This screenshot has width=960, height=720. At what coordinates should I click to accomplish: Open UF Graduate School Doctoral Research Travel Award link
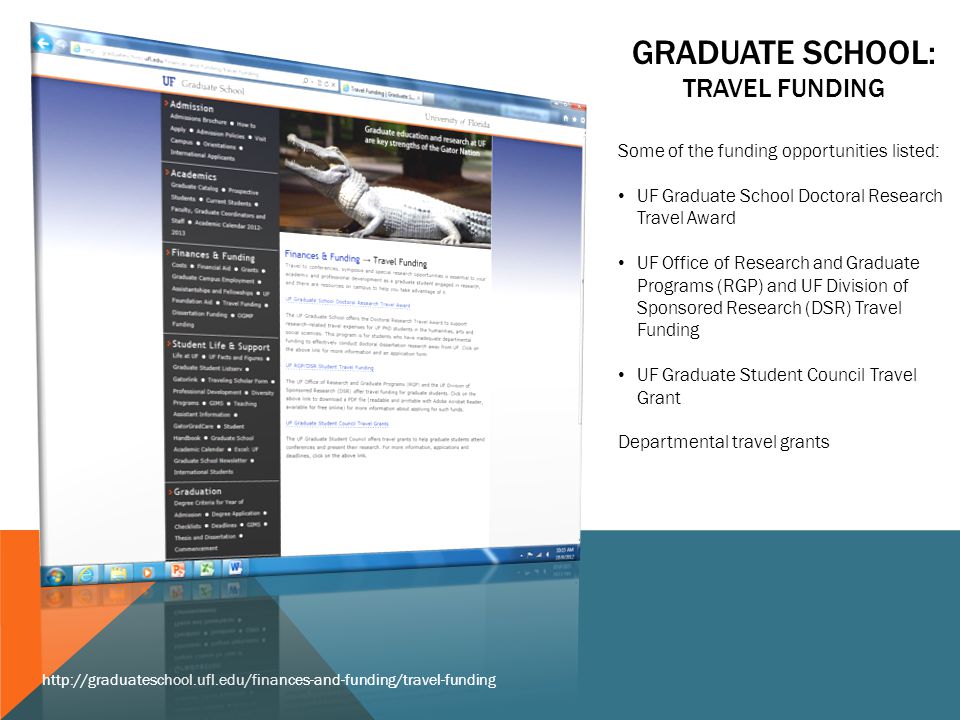[x=348, y=302]
